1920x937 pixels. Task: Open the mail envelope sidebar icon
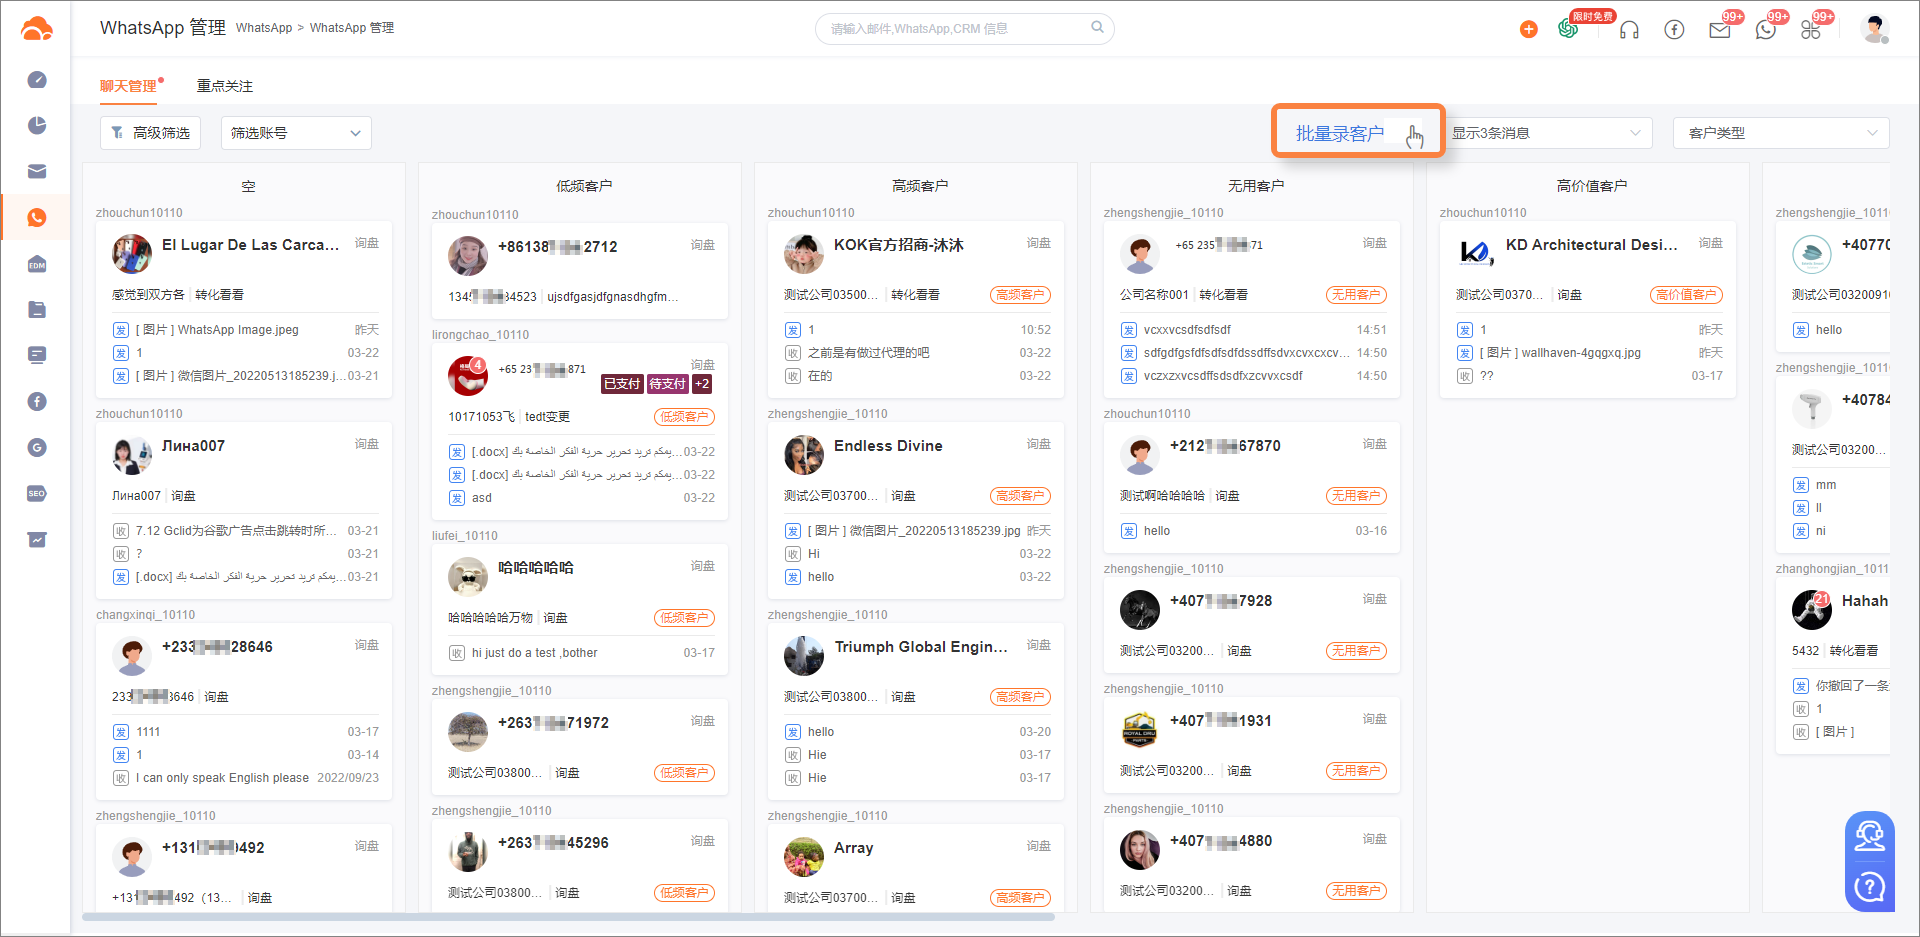tap(37, 171)
